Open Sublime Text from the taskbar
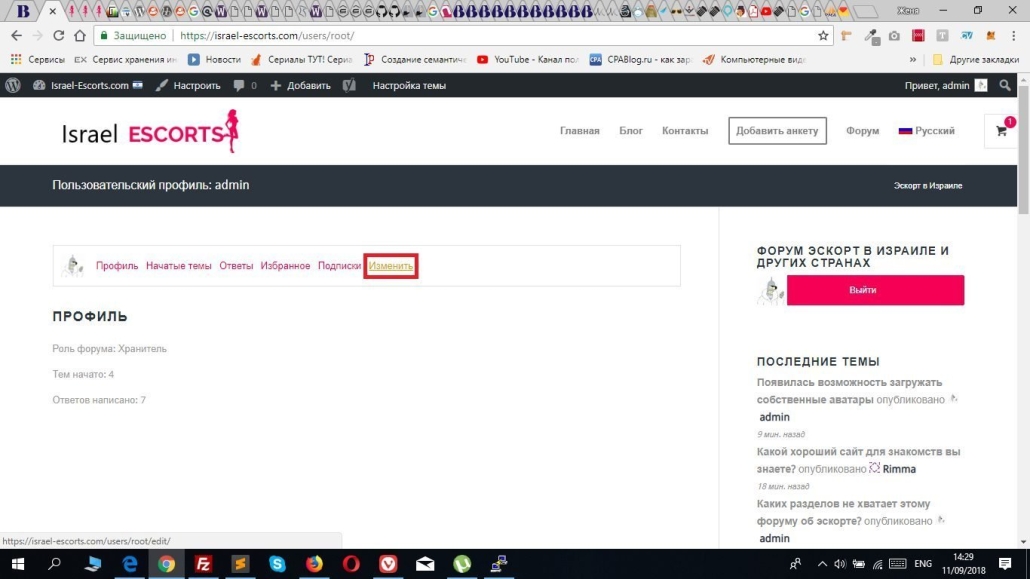The height and width of the screenshot is (579, 1030). click(240, 564)
